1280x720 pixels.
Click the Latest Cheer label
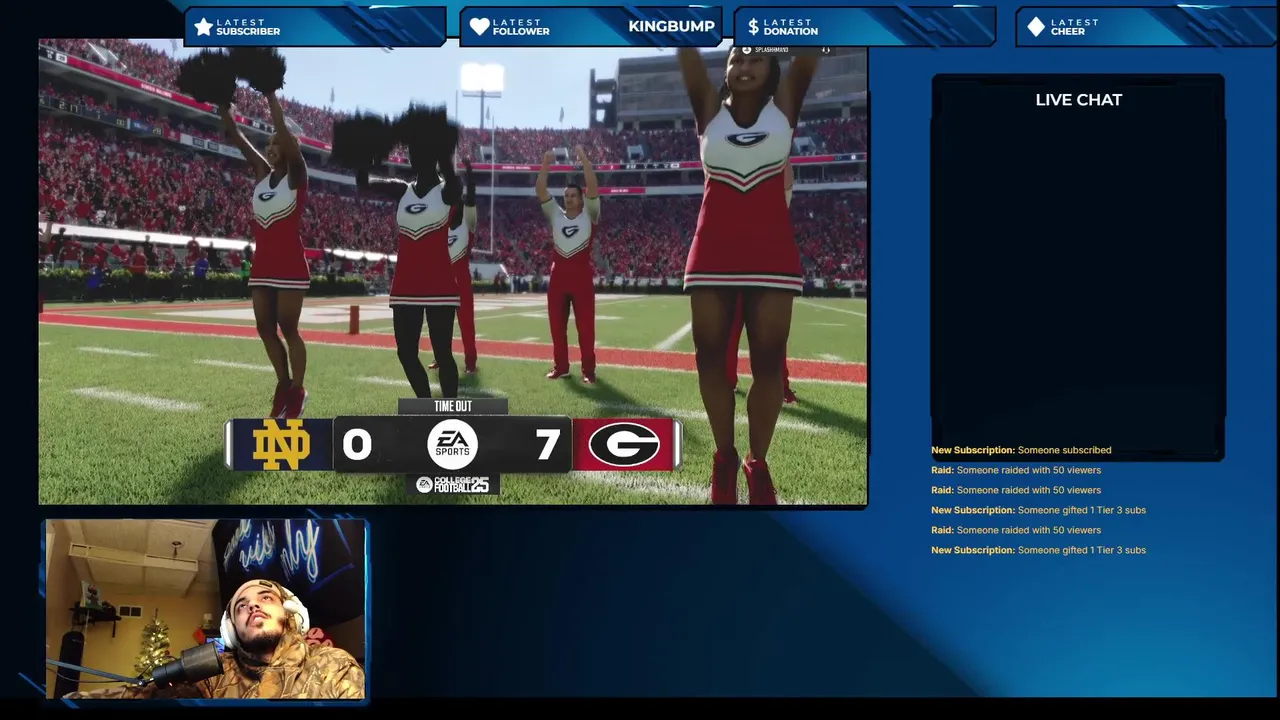(1075, 27)
